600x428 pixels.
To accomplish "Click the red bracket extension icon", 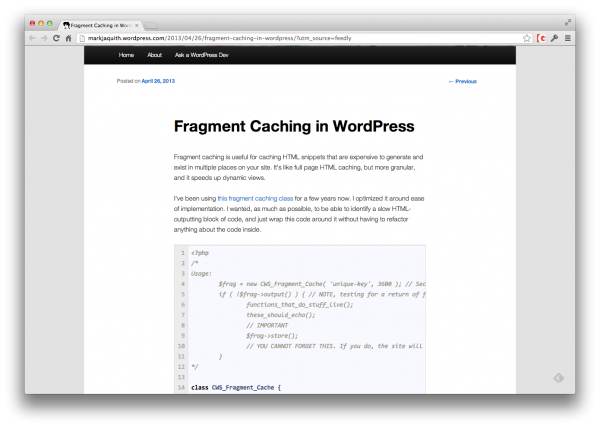I will pos(541,38).
